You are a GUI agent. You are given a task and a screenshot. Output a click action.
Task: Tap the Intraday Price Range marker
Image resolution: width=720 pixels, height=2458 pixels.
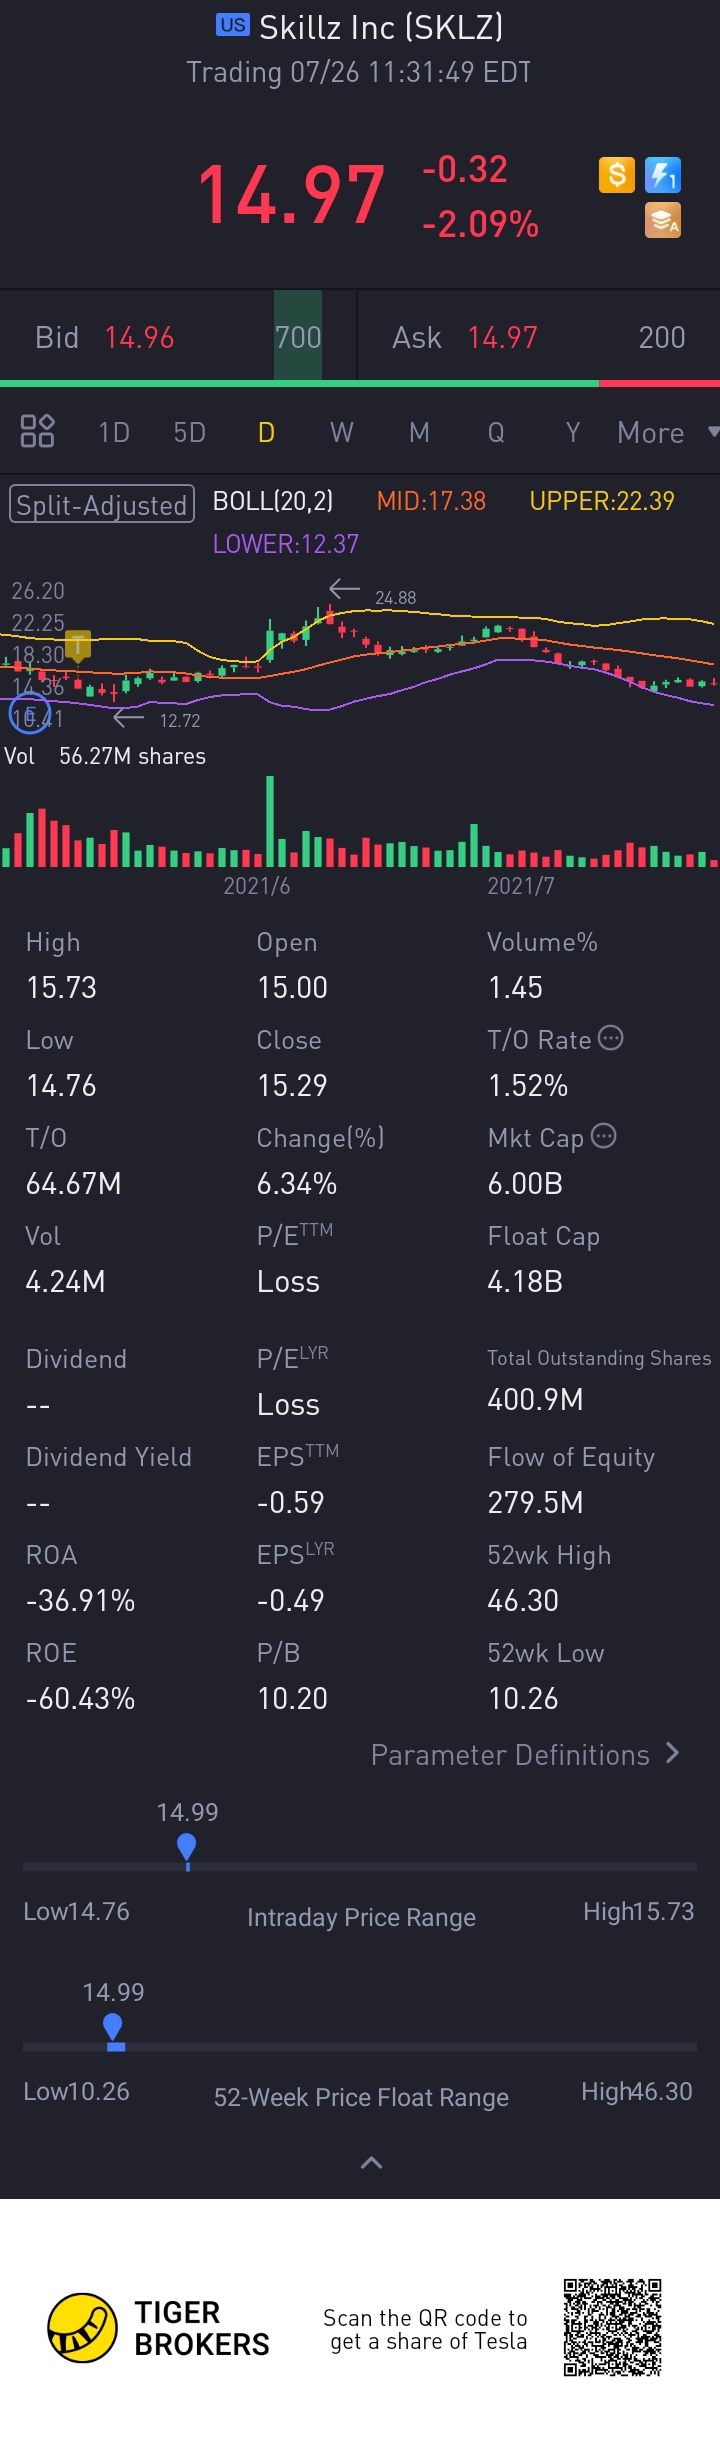(x=187, y=1848)
